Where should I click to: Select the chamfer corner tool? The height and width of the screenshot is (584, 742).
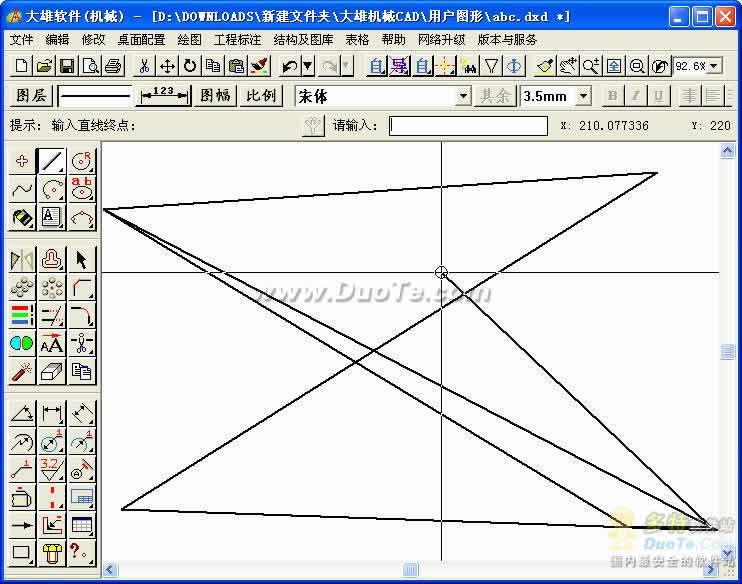tap(81, 287)
